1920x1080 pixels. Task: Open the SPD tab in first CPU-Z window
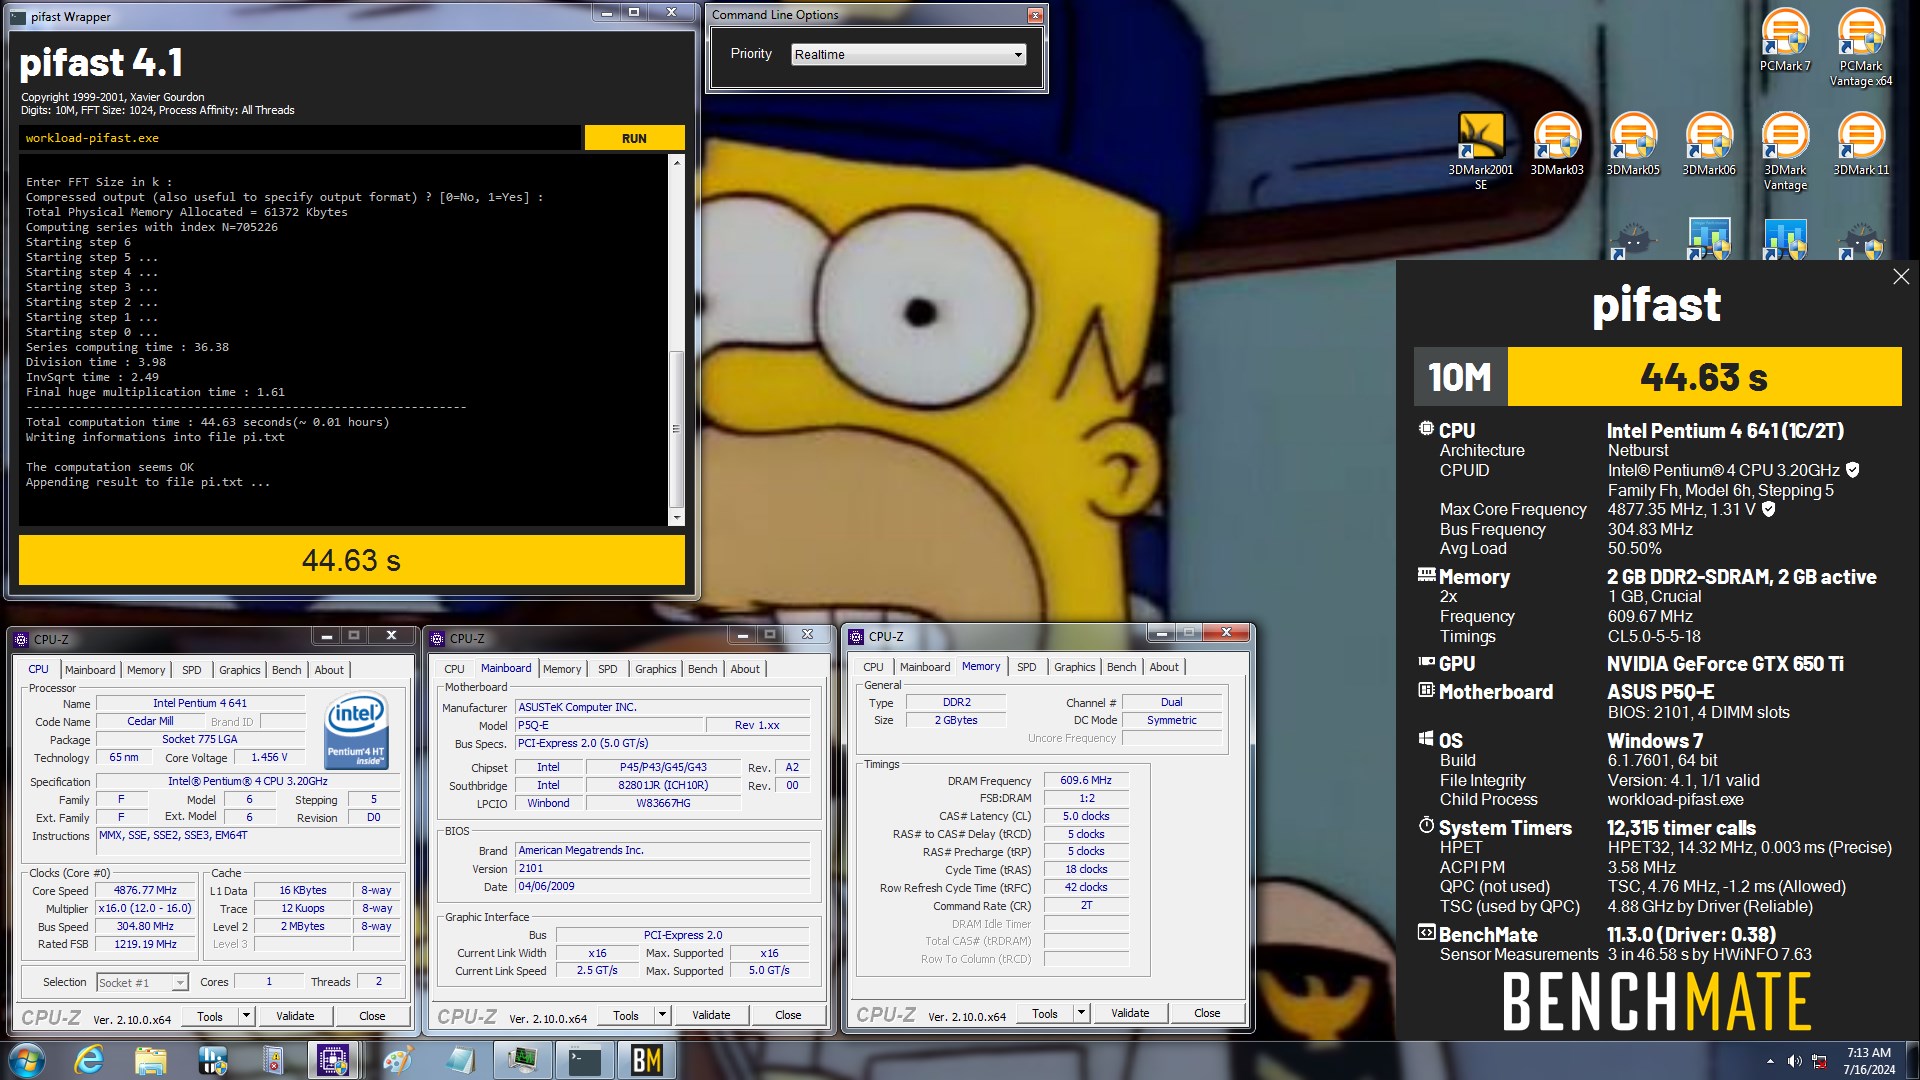pos(192,670)
